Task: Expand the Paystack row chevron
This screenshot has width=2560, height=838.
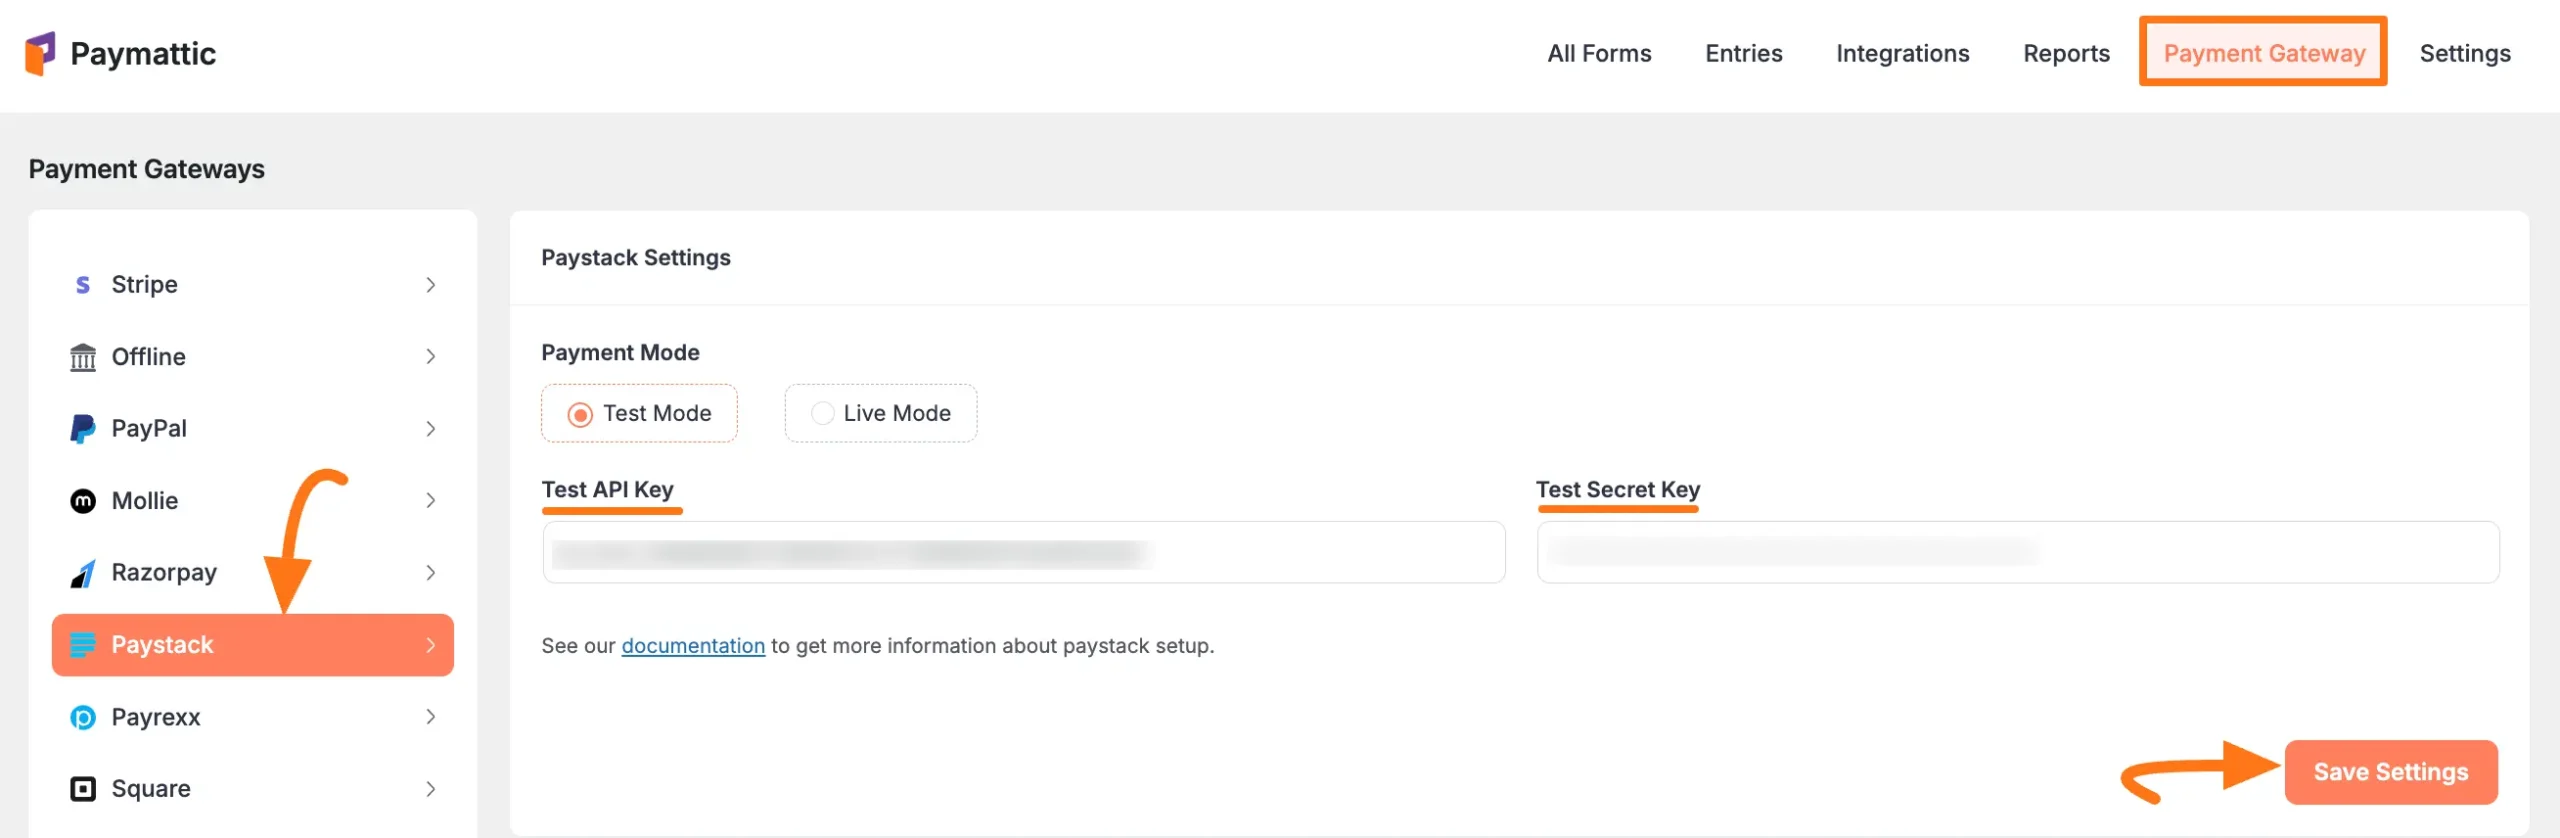Action: (431, 645)
